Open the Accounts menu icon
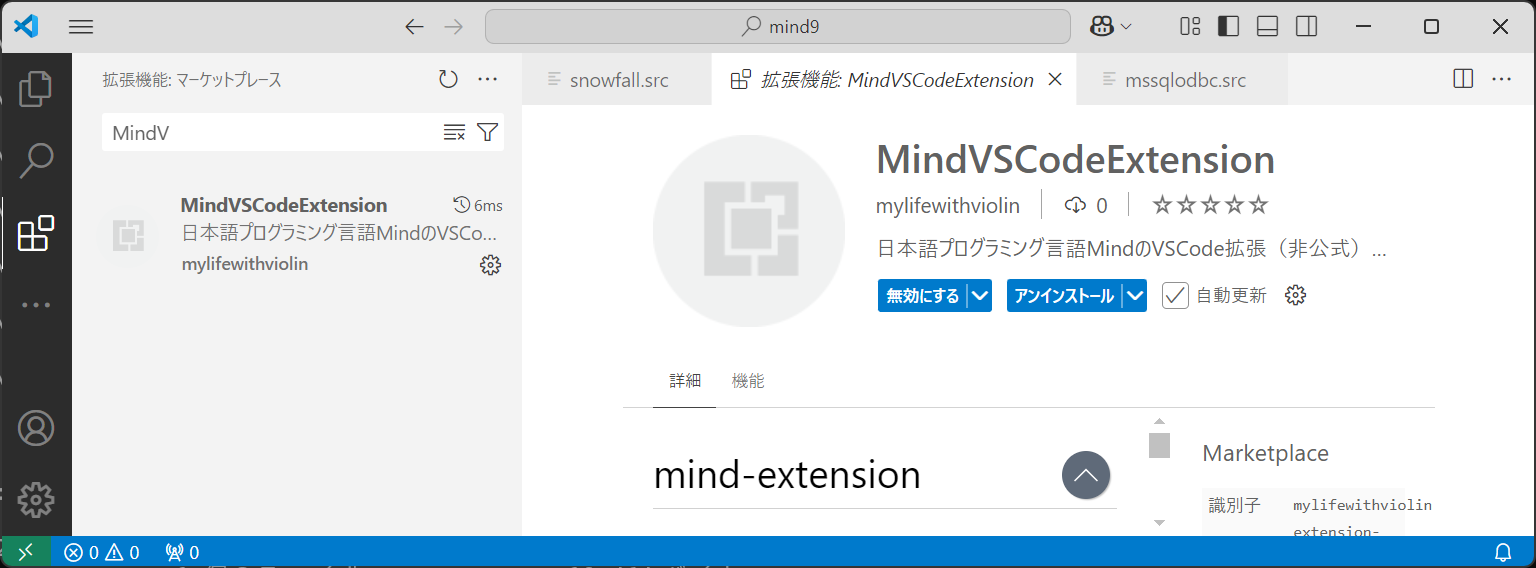The height and width of the screenshot is (568, 1536). 36,428
